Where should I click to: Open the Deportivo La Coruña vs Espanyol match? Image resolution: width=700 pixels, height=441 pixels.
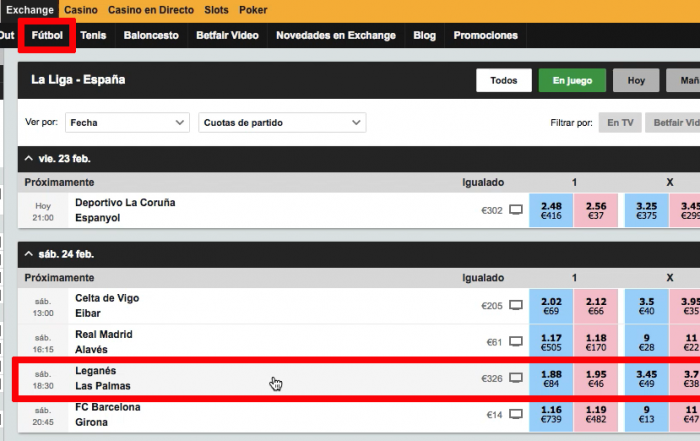click(x=125, y=210)
